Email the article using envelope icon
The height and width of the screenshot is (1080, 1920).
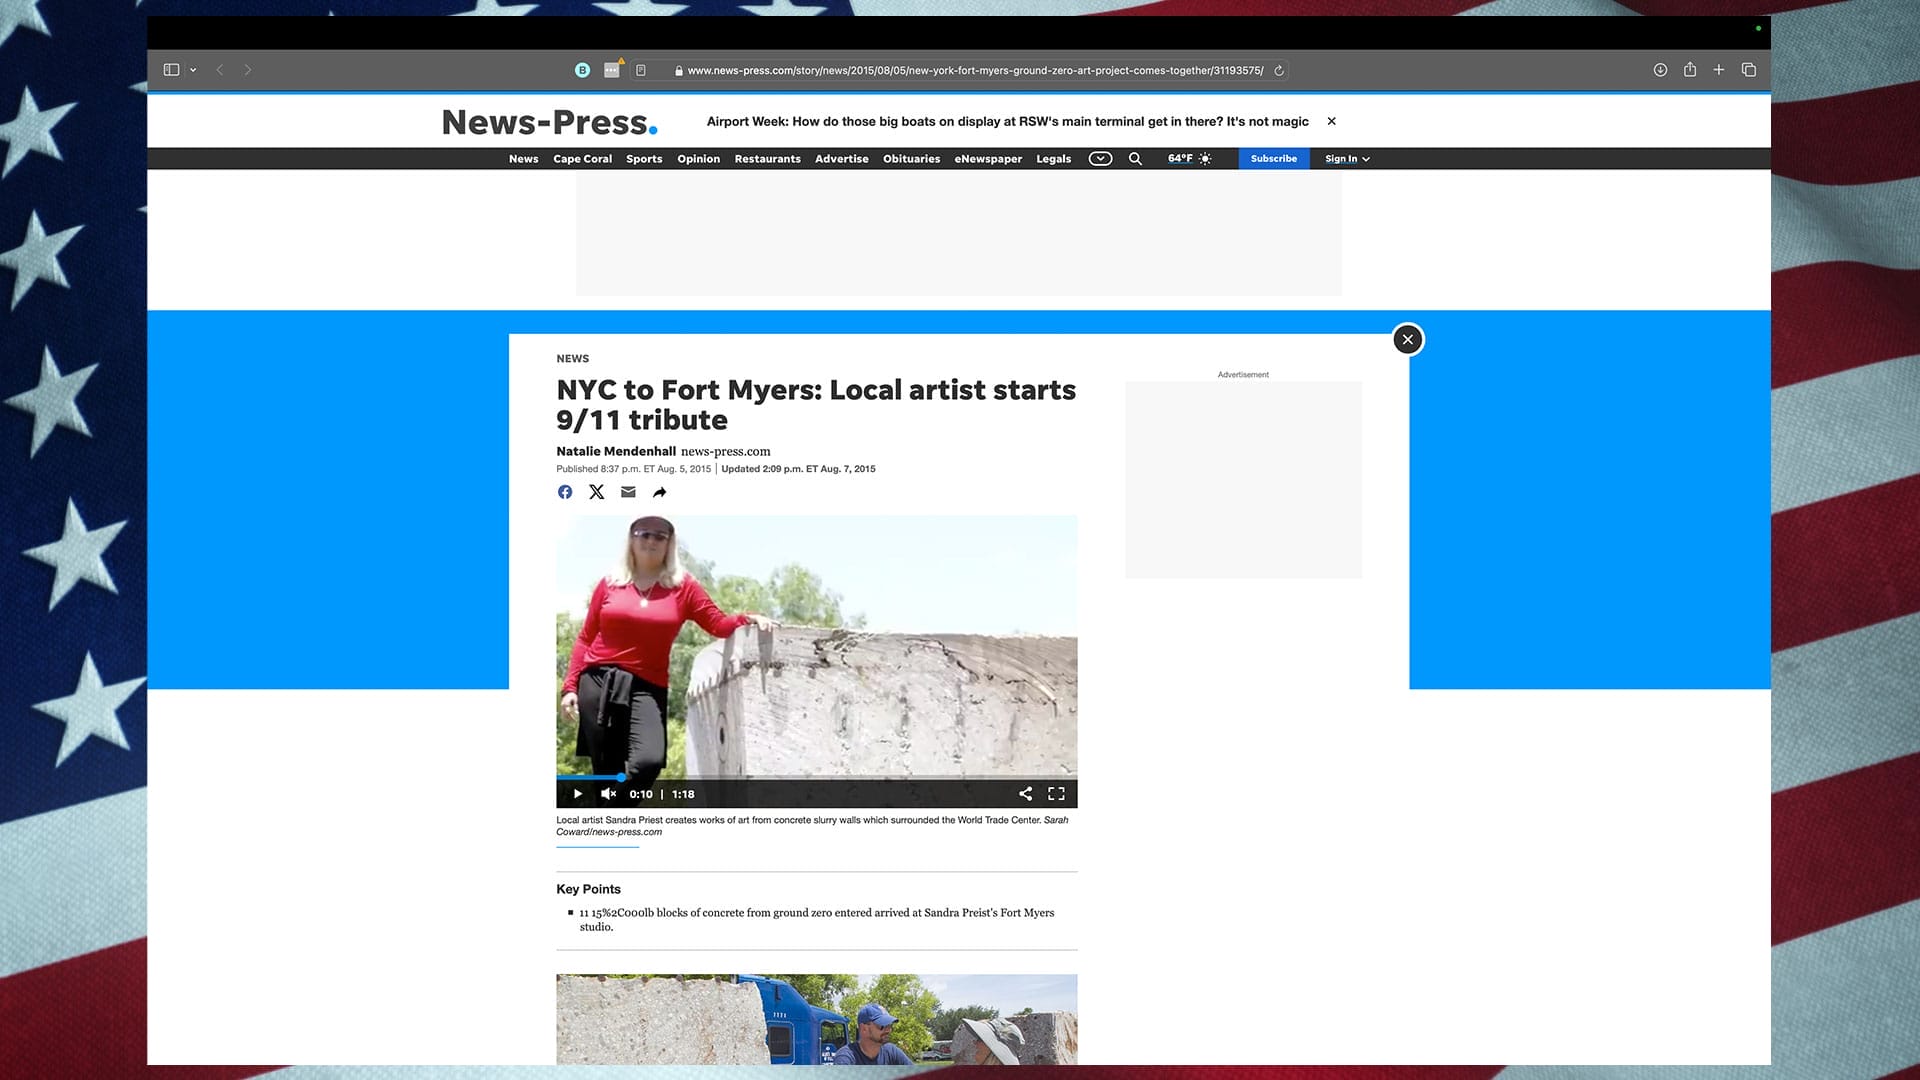[628, 492]
